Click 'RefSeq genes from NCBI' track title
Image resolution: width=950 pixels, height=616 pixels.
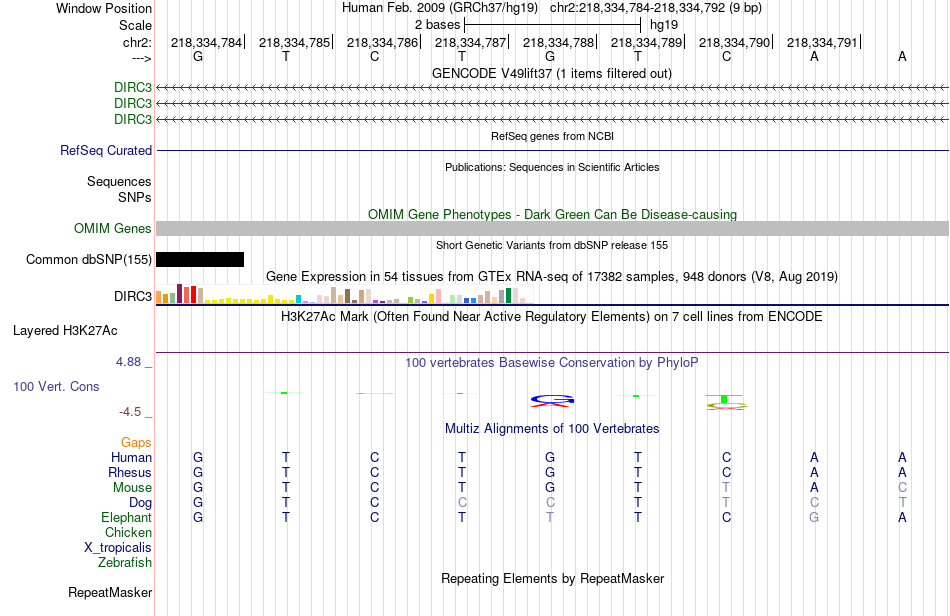[553, 136]
